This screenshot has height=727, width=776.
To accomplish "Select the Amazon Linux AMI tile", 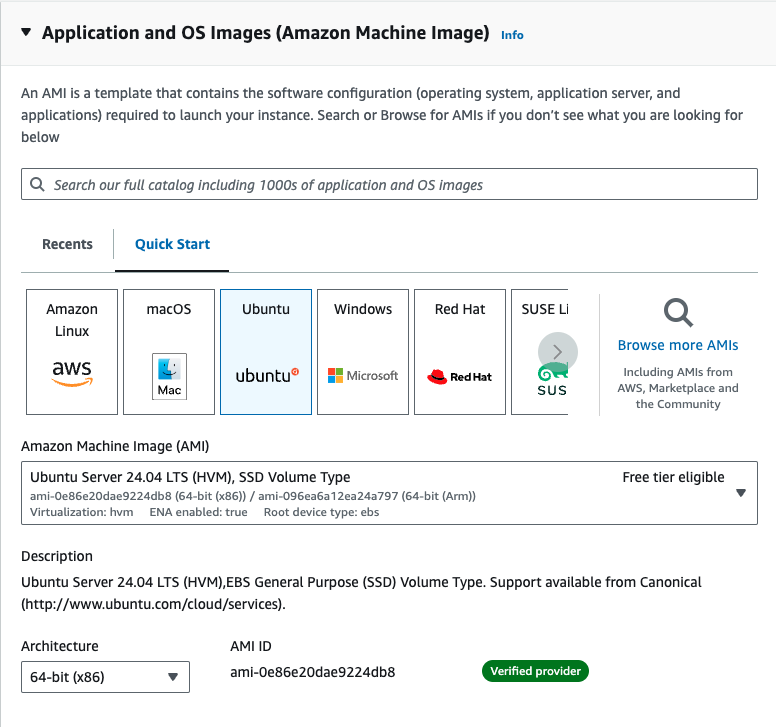I will pos(72,352).
